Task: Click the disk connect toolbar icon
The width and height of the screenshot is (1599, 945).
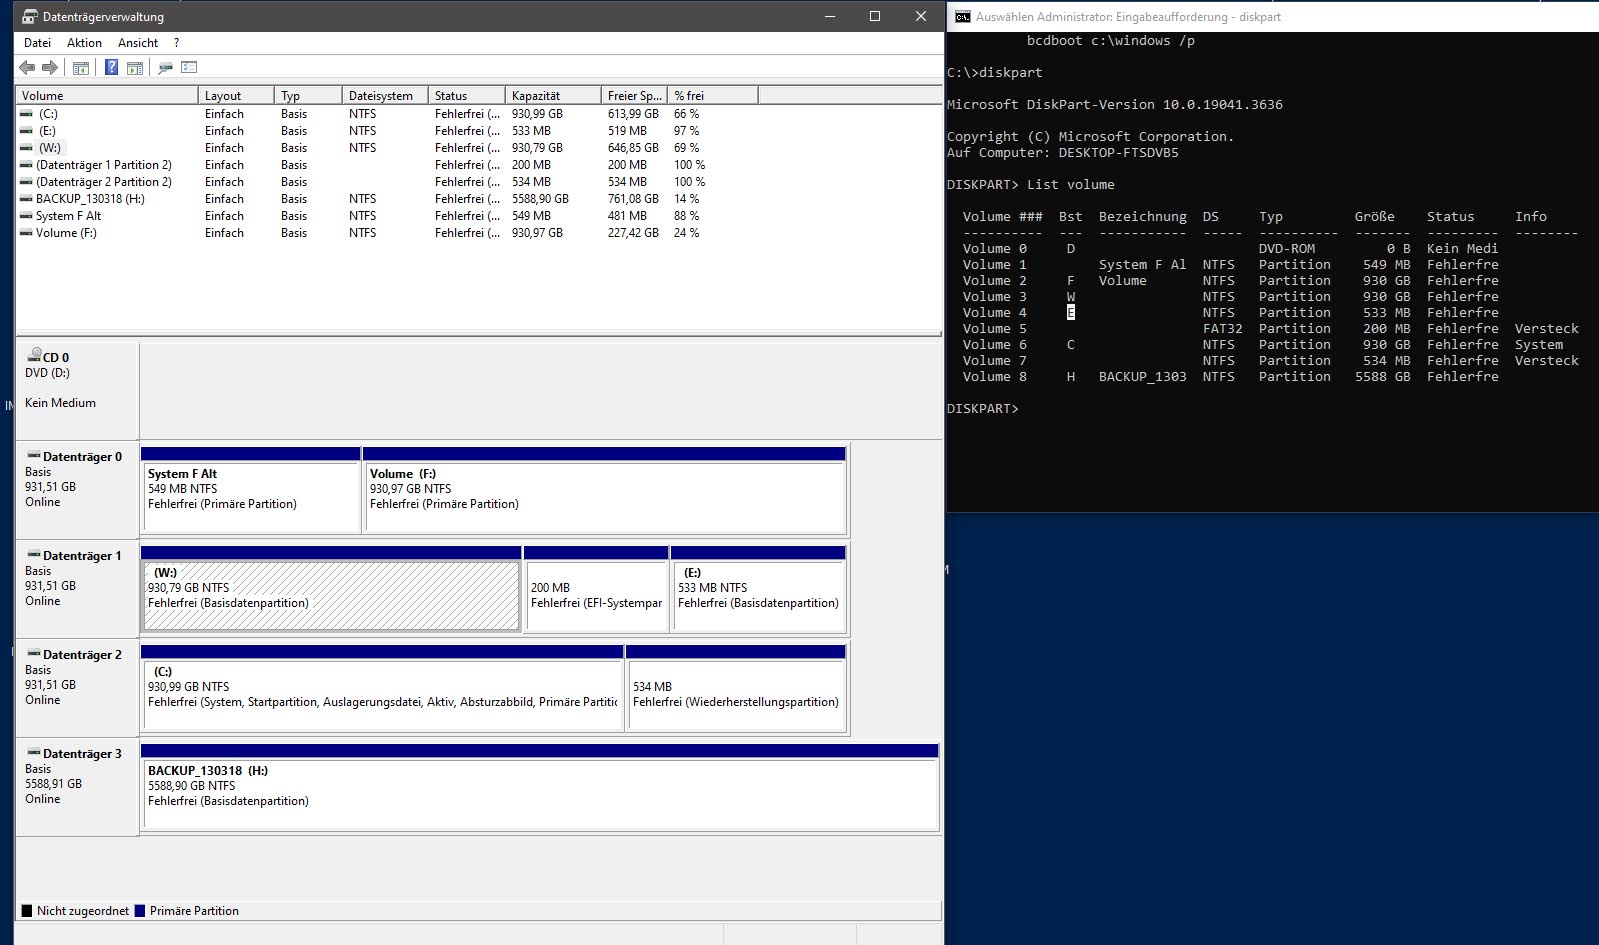Action: click(165, 68)
